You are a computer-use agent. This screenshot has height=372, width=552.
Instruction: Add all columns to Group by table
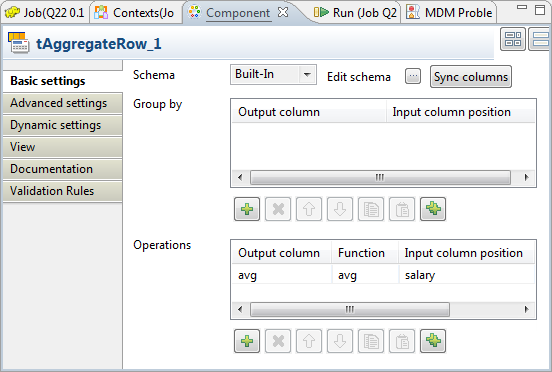tap(433, 209)
